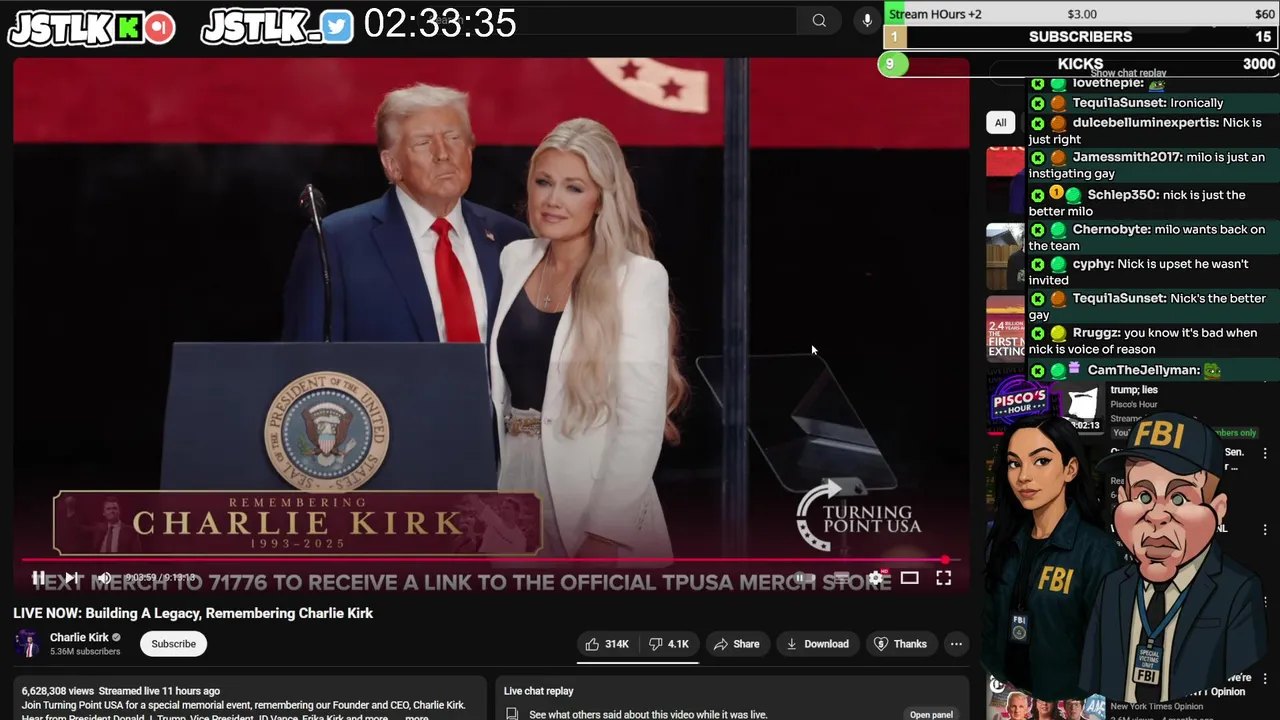Image resolution: width=1280 pixels, height=720 pixels.
Task: Click chat username Ruggz
Action: 1097,333
